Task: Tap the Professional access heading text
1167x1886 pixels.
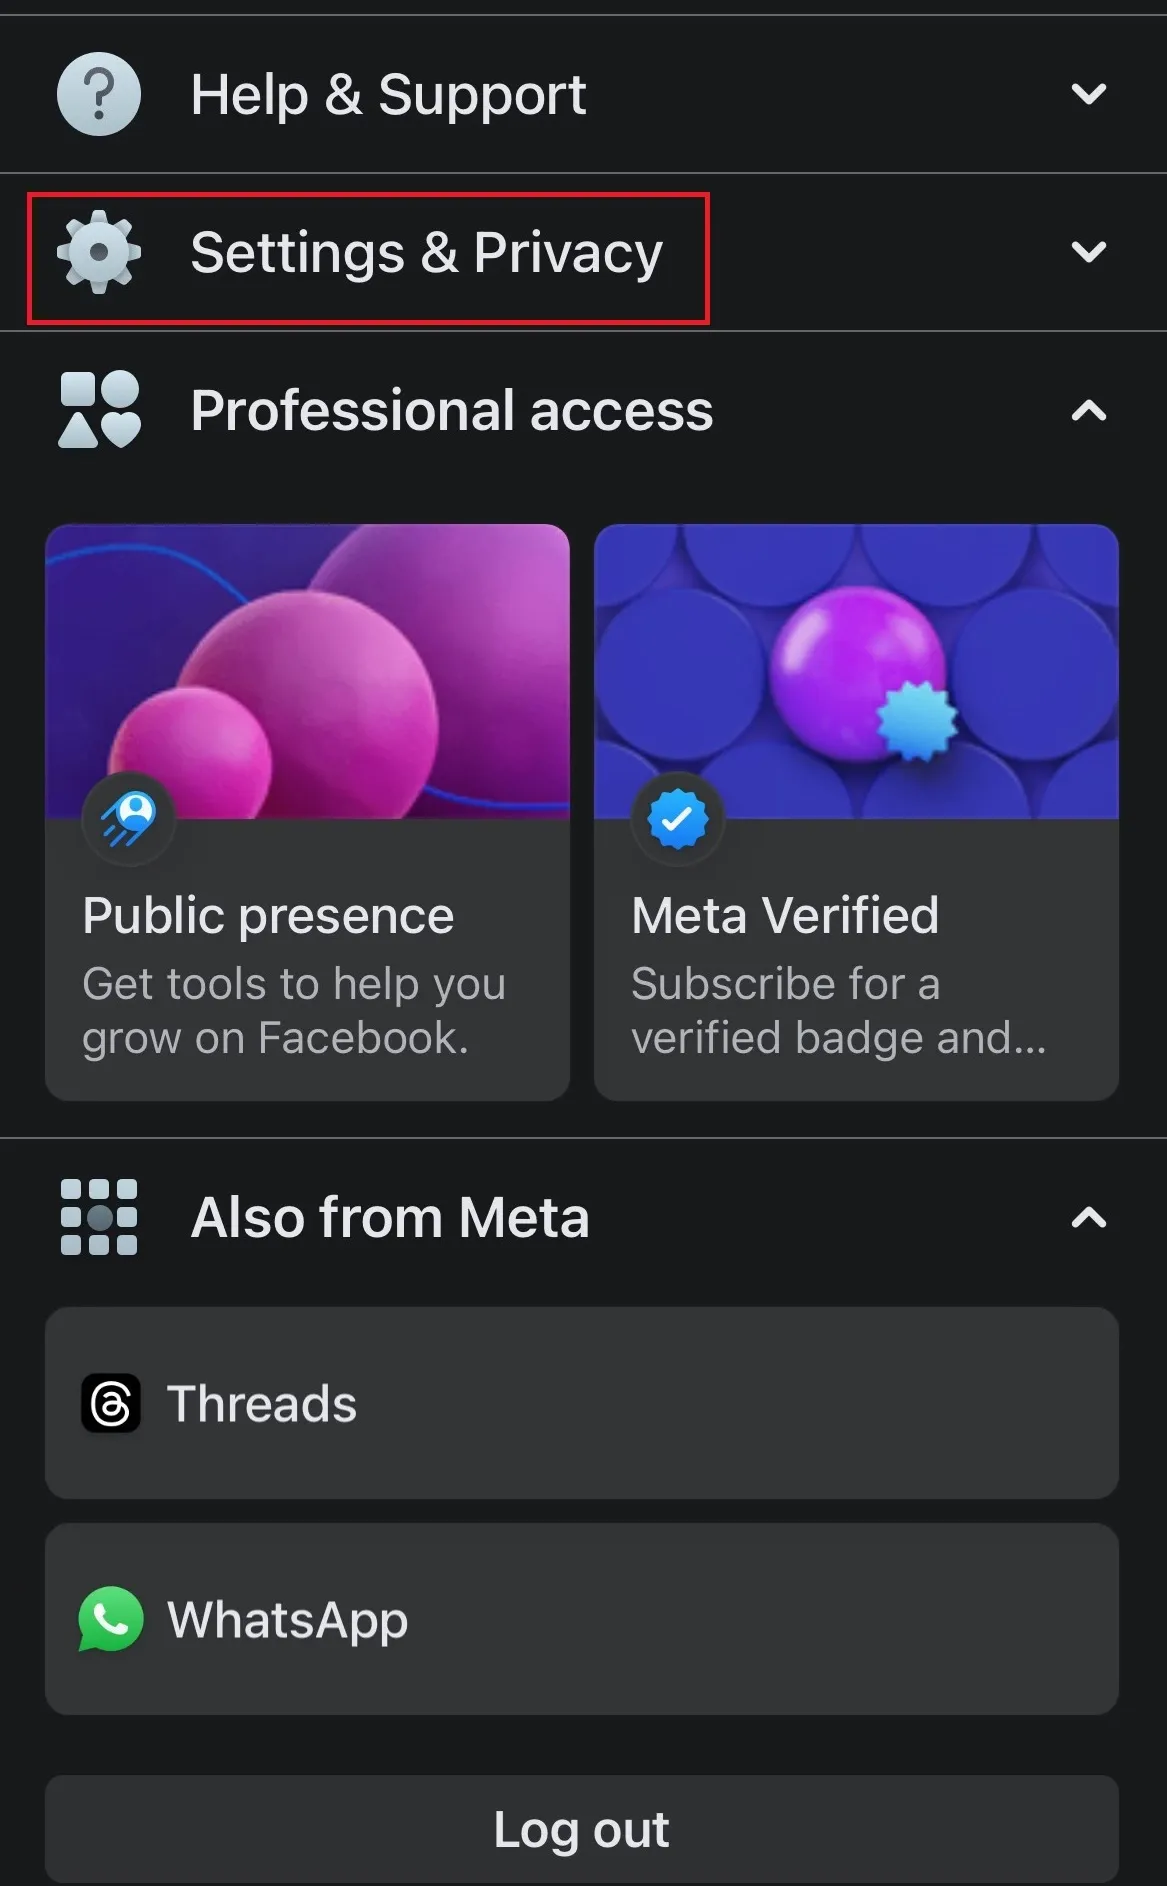Action: click(452, 411)
